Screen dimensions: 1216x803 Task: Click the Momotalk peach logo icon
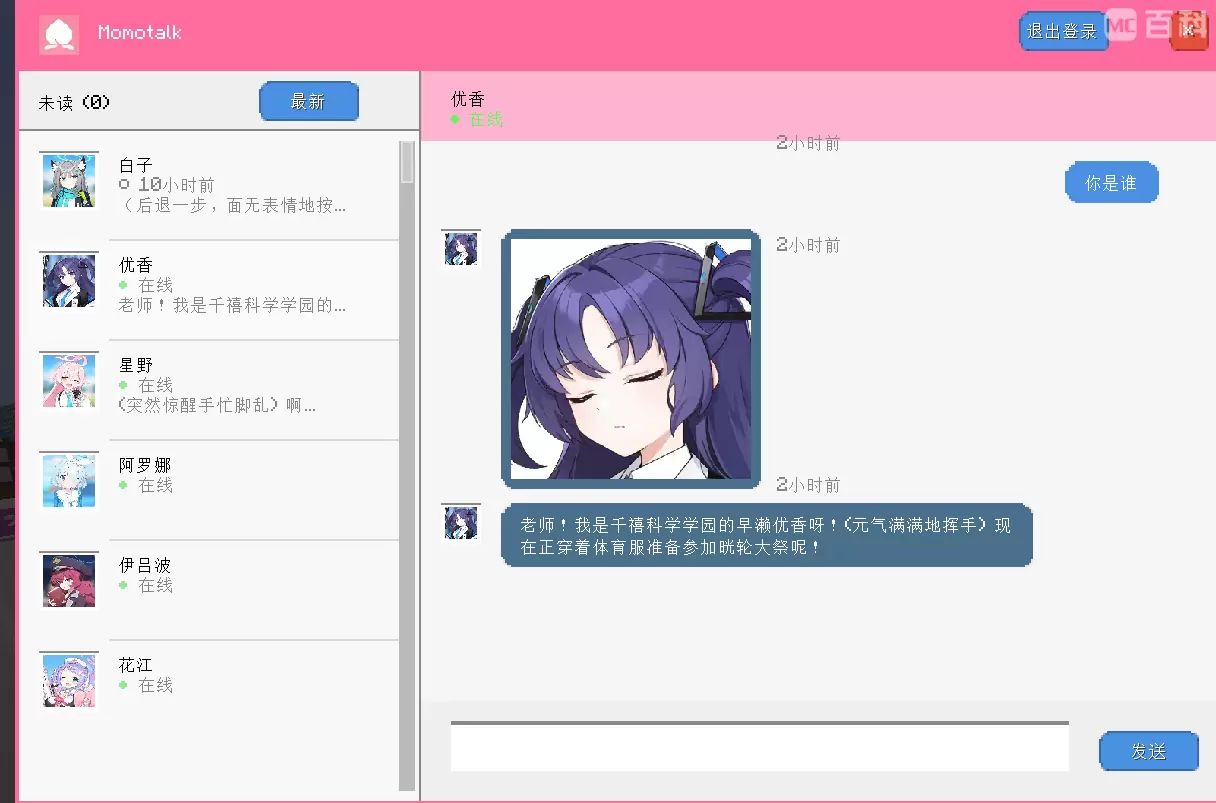pos(58,34)
